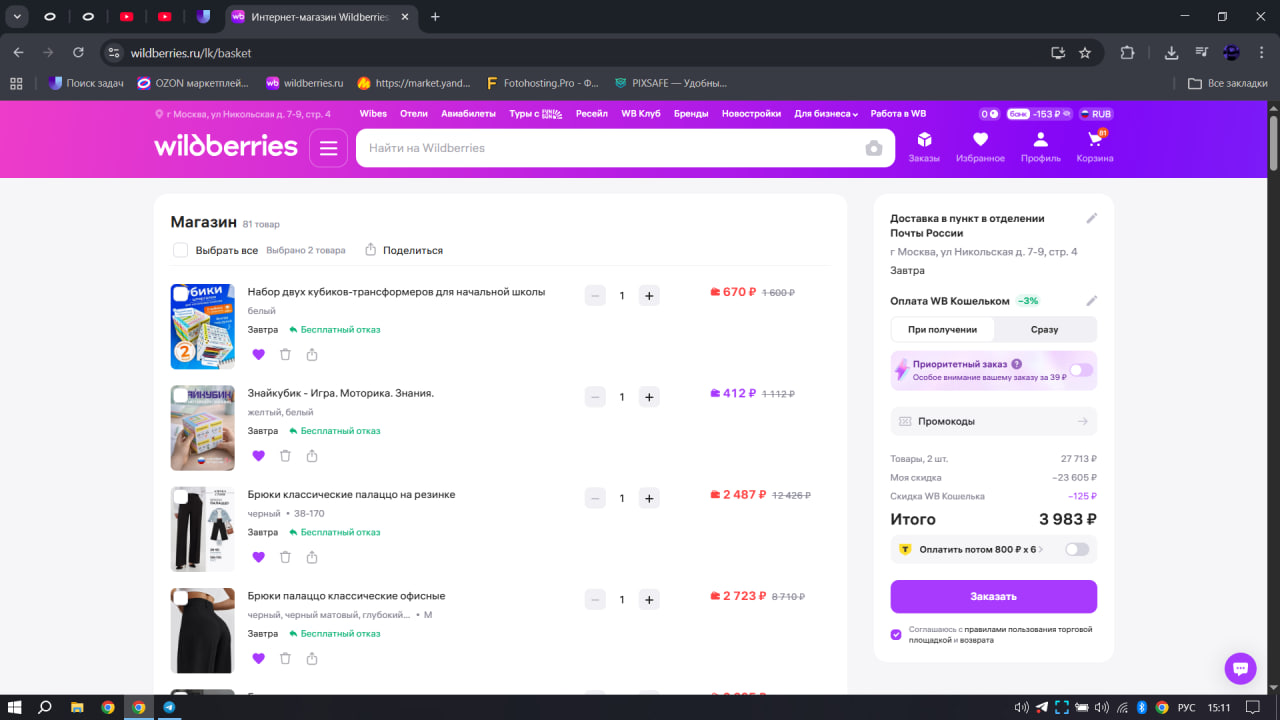1280x720 pixels.
Task: Go to Wildberries home via logo
Action: coord(226,147)
